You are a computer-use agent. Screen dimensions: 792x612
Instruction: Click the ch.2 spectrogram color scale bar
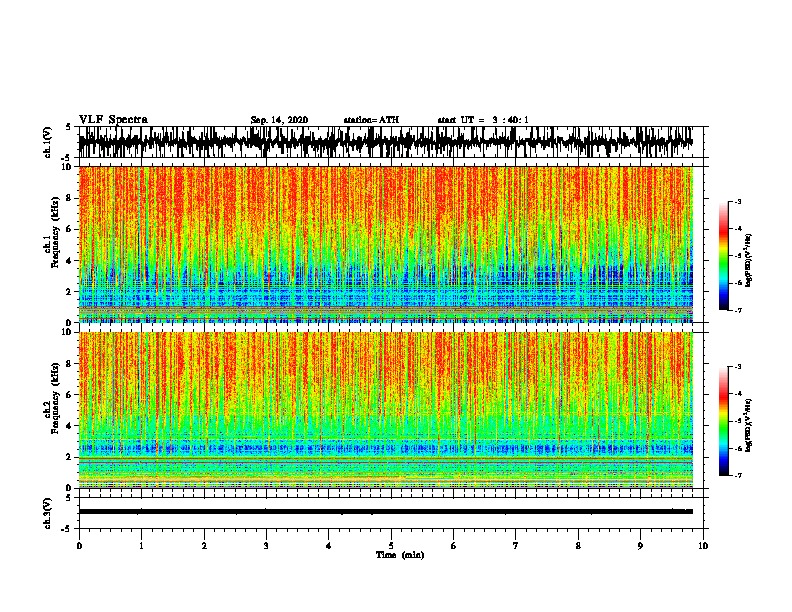click(723, 421)
